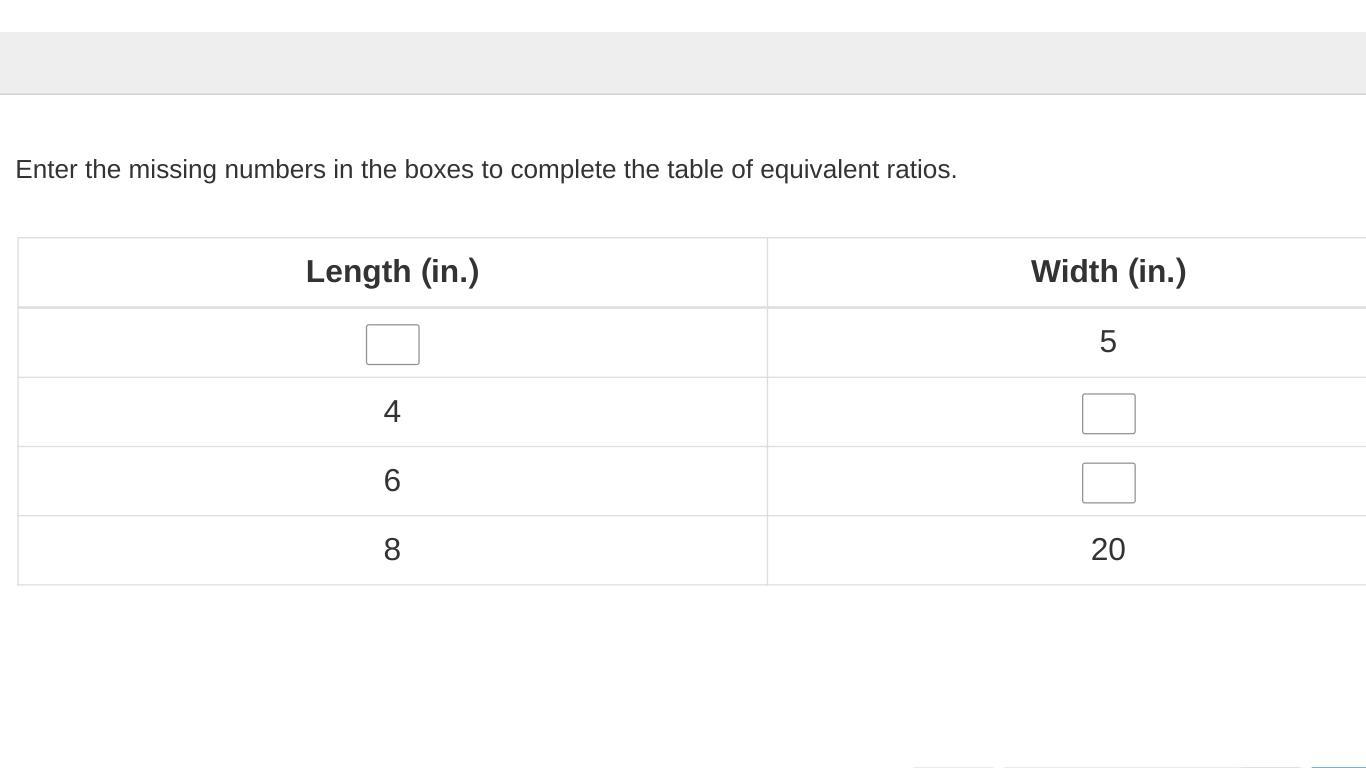The image size is (1366, 768).
Task: Click the Width box in the length 4 row
Action: [1108, 413]
